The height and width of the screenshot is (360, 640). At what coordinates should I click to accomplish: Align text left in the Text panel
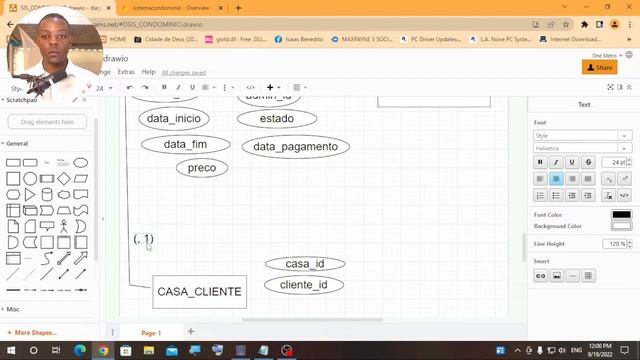[x=540, y=179]
